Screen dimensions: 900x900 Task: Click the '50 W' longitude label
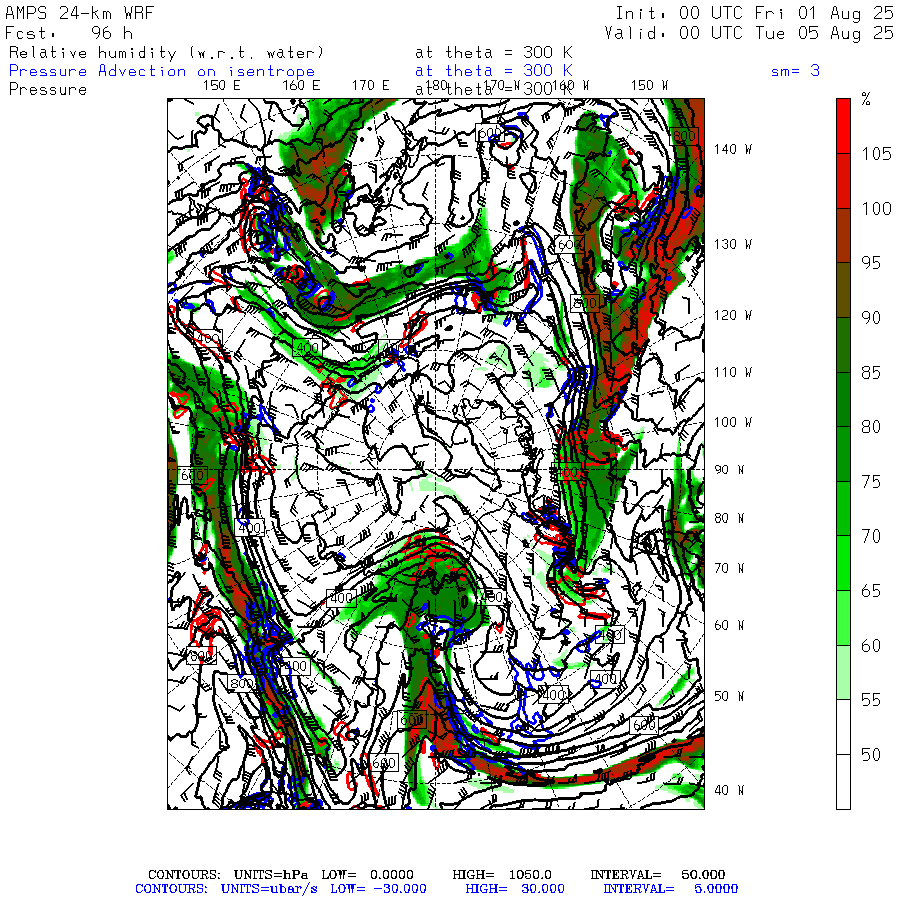[729, 696]
